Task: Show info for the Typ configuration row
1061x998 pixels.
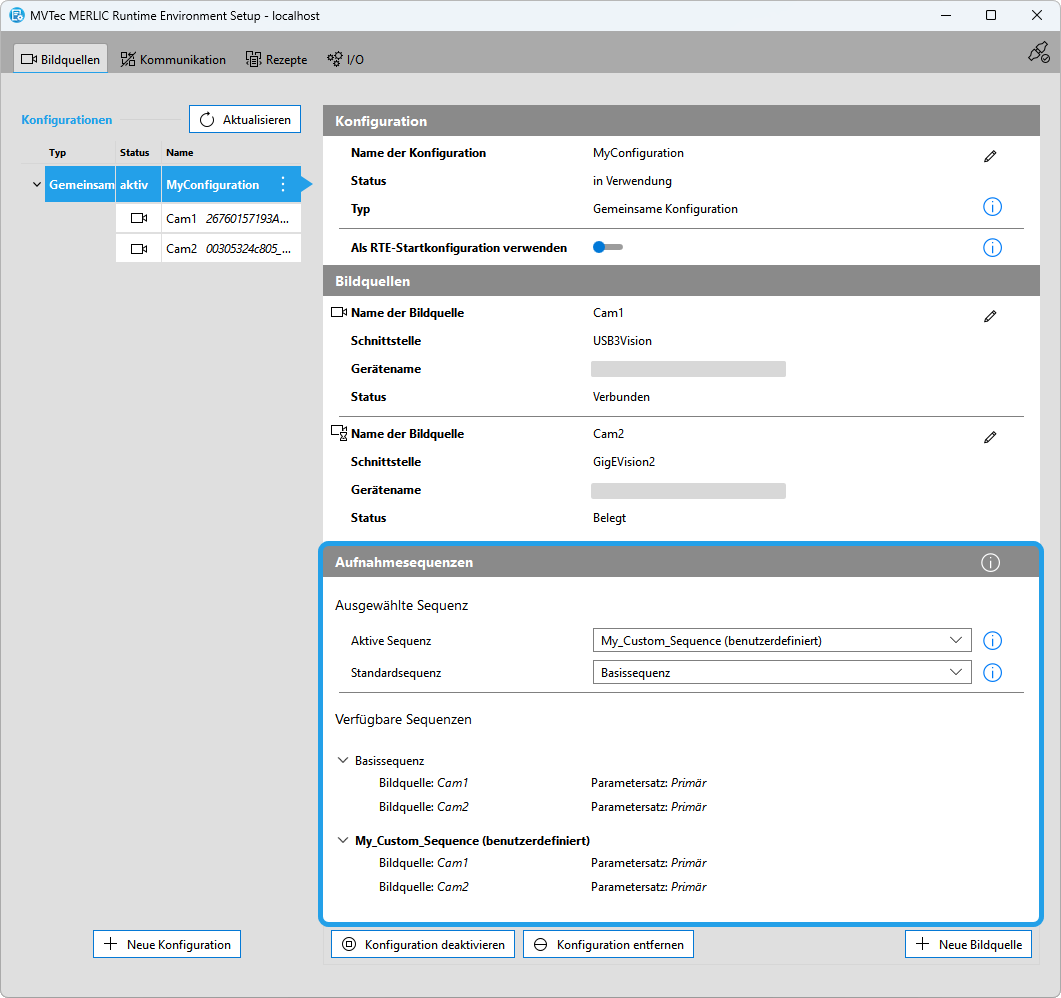Action: point(992,207)
